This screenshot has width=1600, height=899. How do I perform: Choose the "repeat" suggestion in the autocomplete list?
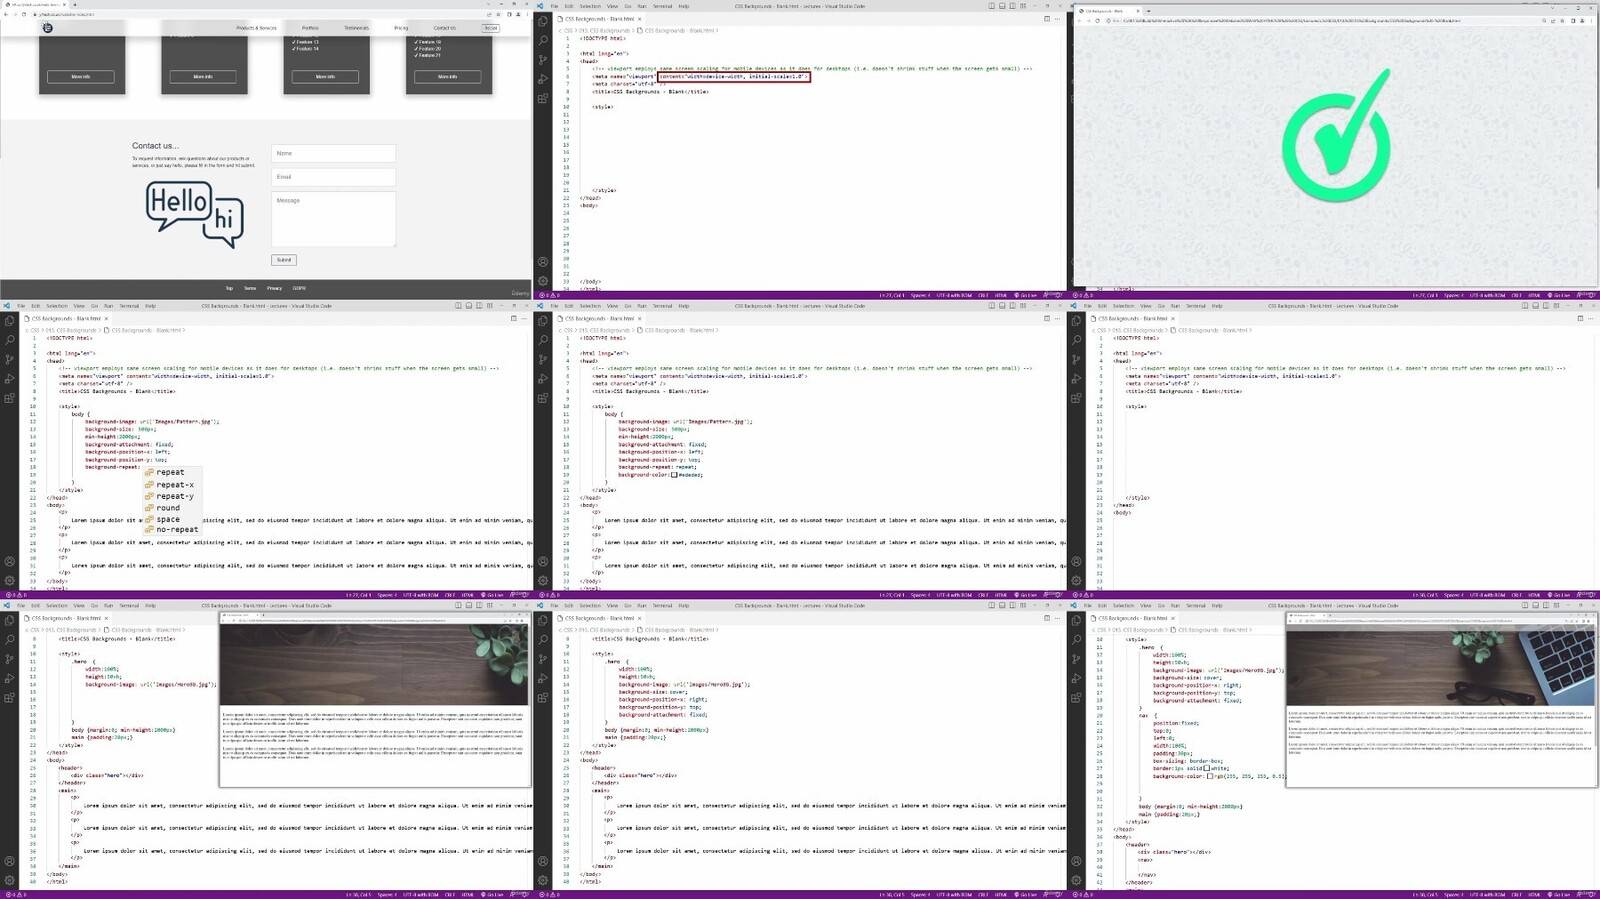pos(173,472)
